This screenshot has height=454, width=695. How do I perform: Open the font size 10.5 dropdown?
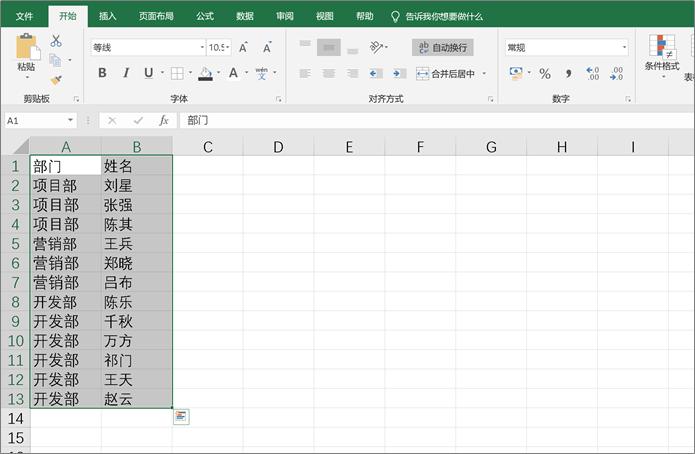click(228, 47)
